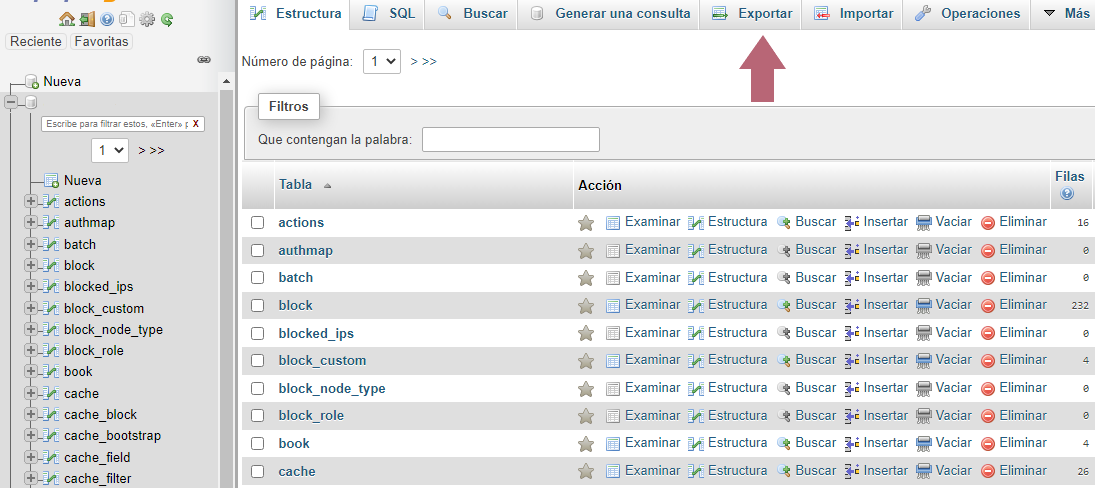
Task: Click the Filas help question icon
Action: click(x=1067, y=194)
